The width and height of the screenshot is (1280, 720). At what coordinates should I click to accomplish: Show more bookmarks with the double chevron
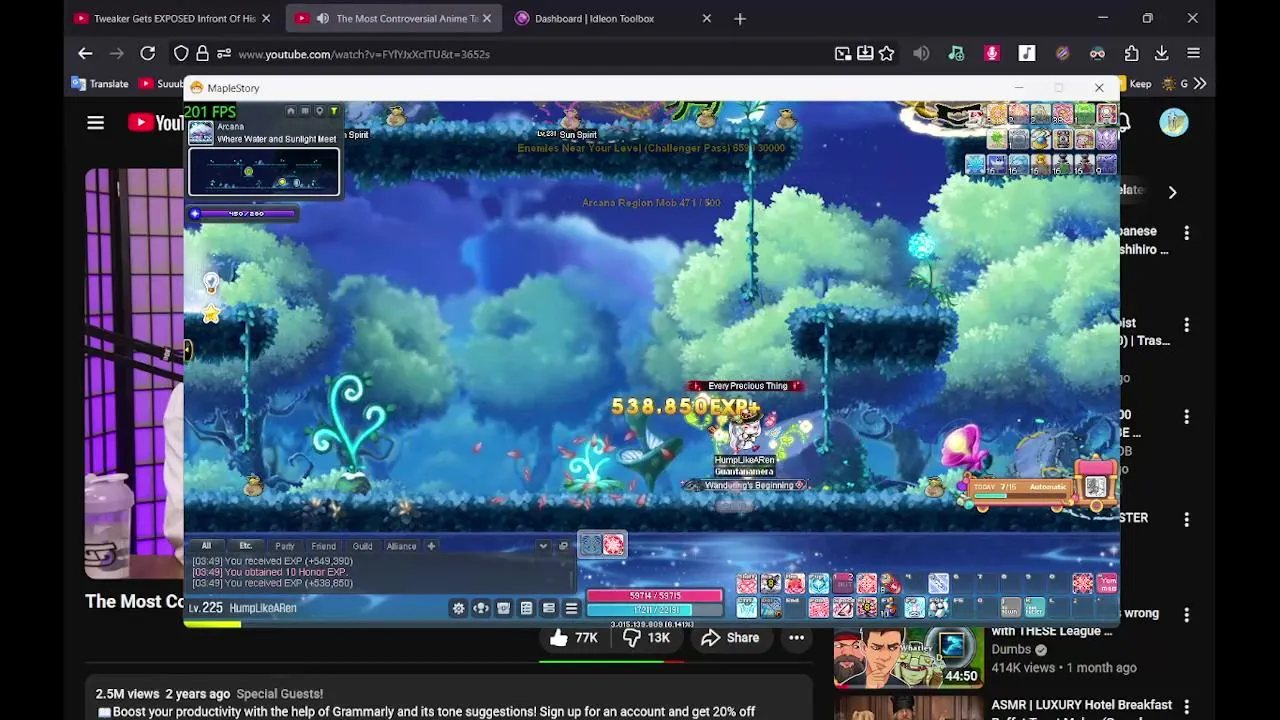coord(1200,84)
